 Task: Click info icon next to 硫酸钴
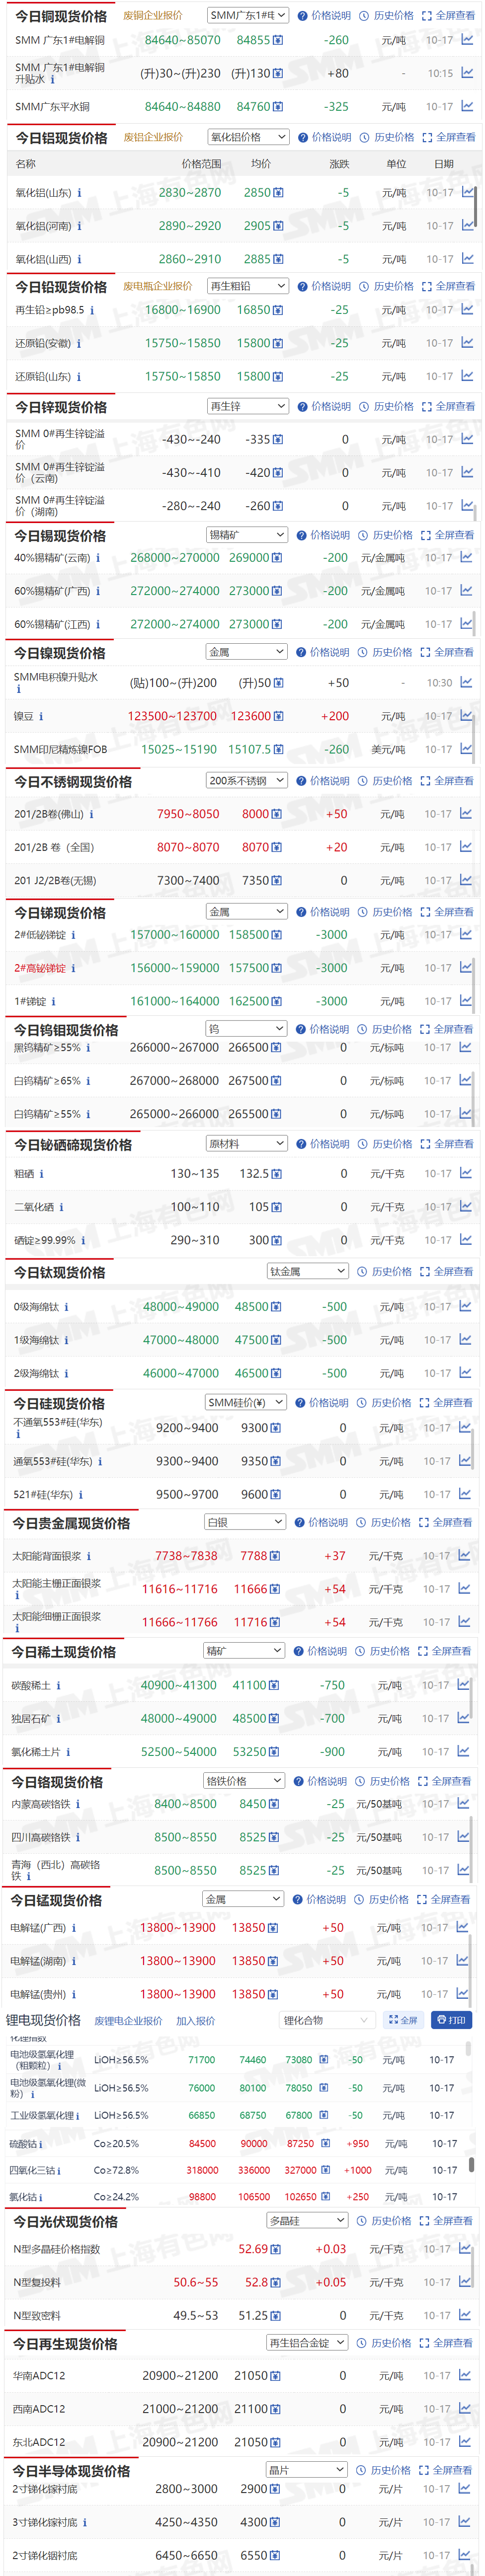click(42, 2143)
